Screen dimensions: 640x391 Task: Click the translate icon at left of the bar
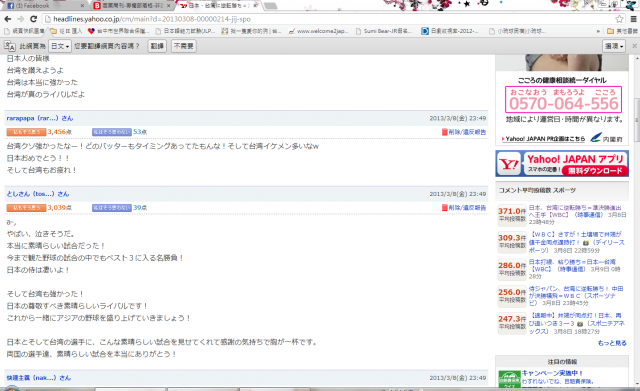click(x=10, y=46)
